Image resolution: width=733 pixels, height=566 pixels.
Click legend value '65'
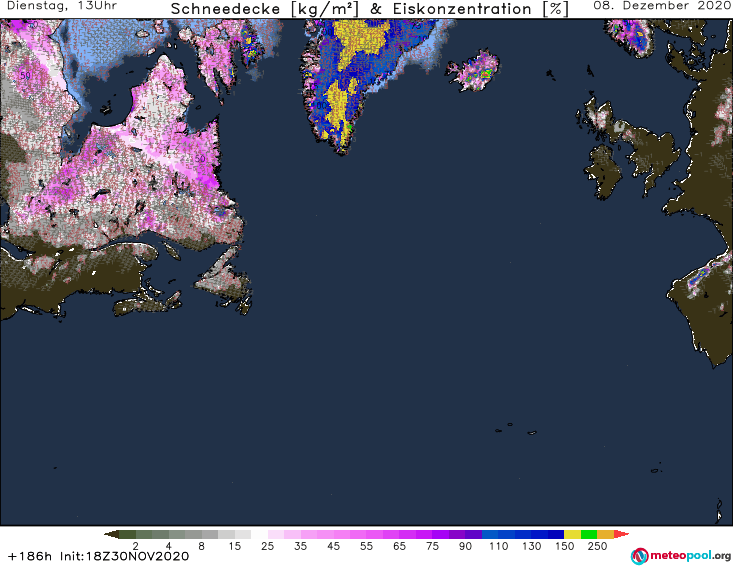399,546
